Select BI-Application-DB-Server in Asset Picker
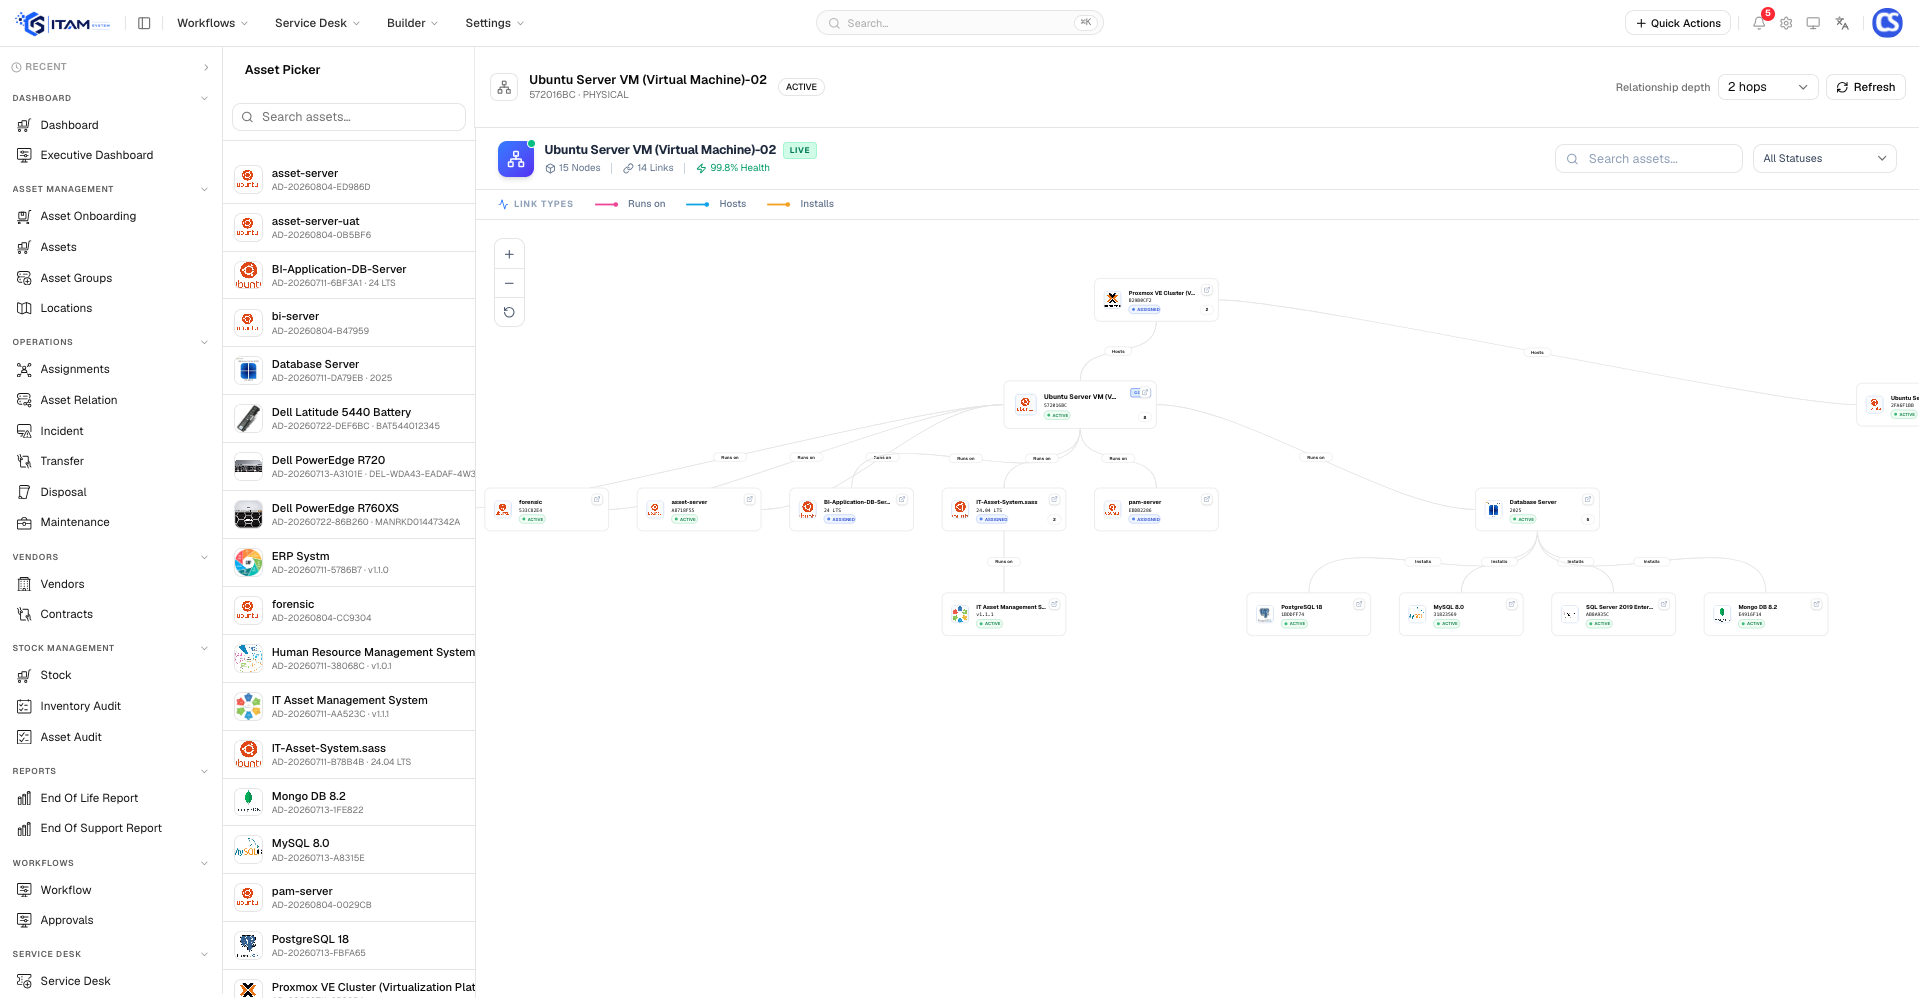The height and width of the screenshot is (998, 1919). 349,275
